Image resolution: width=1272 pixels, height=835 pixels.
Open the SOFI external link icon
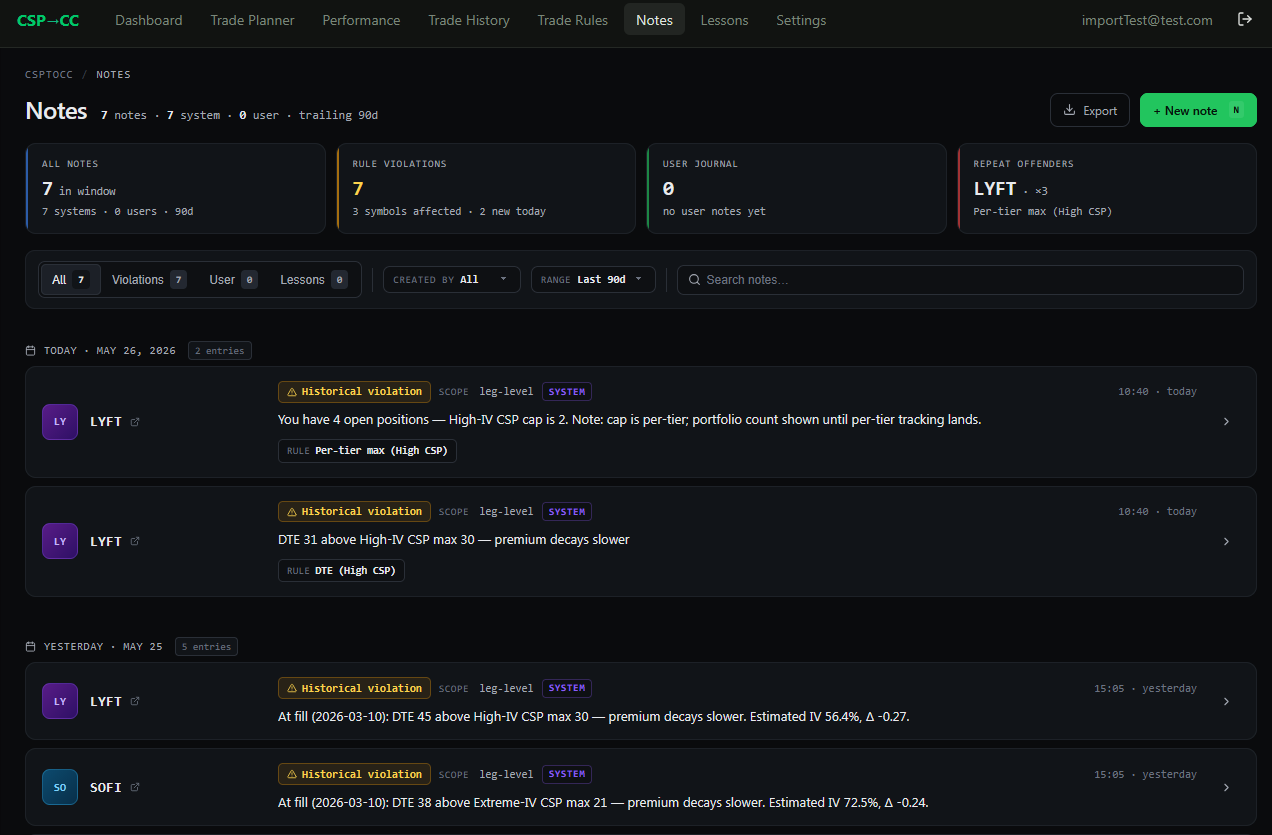point(135,788)
